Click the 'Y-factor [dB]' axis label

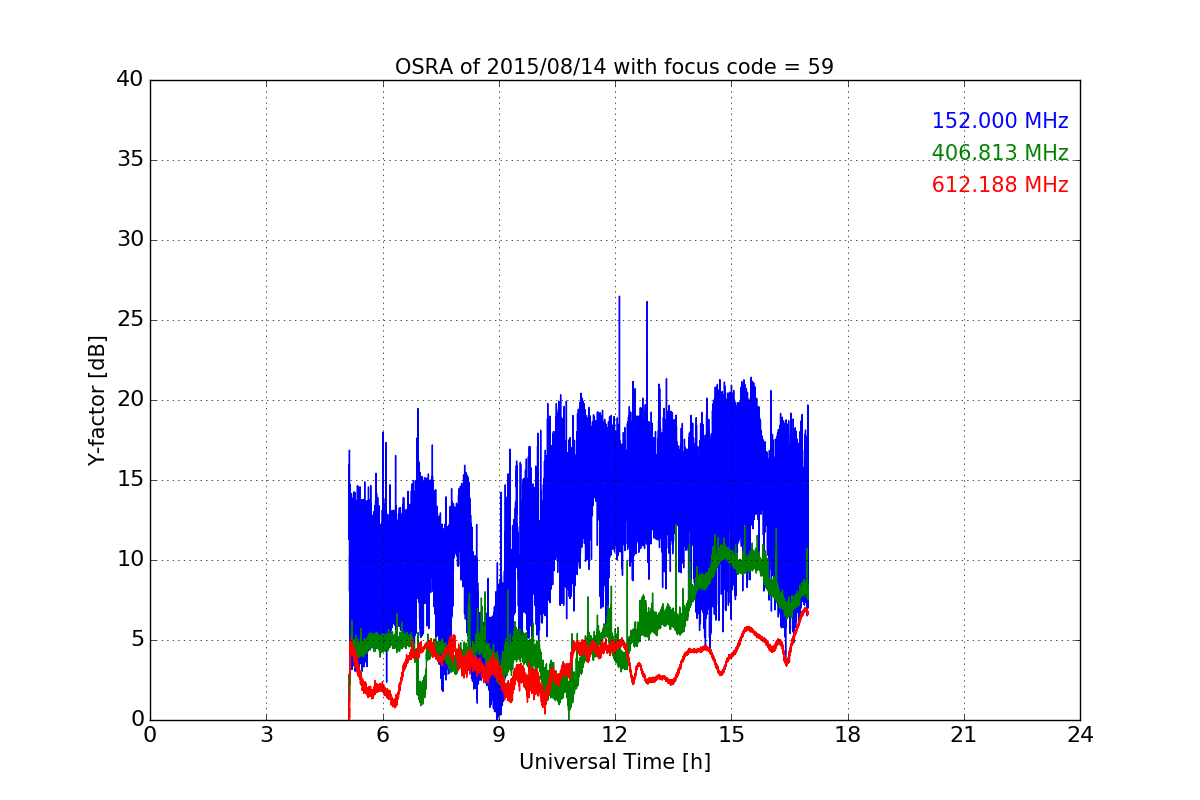[x=96, y=400]
